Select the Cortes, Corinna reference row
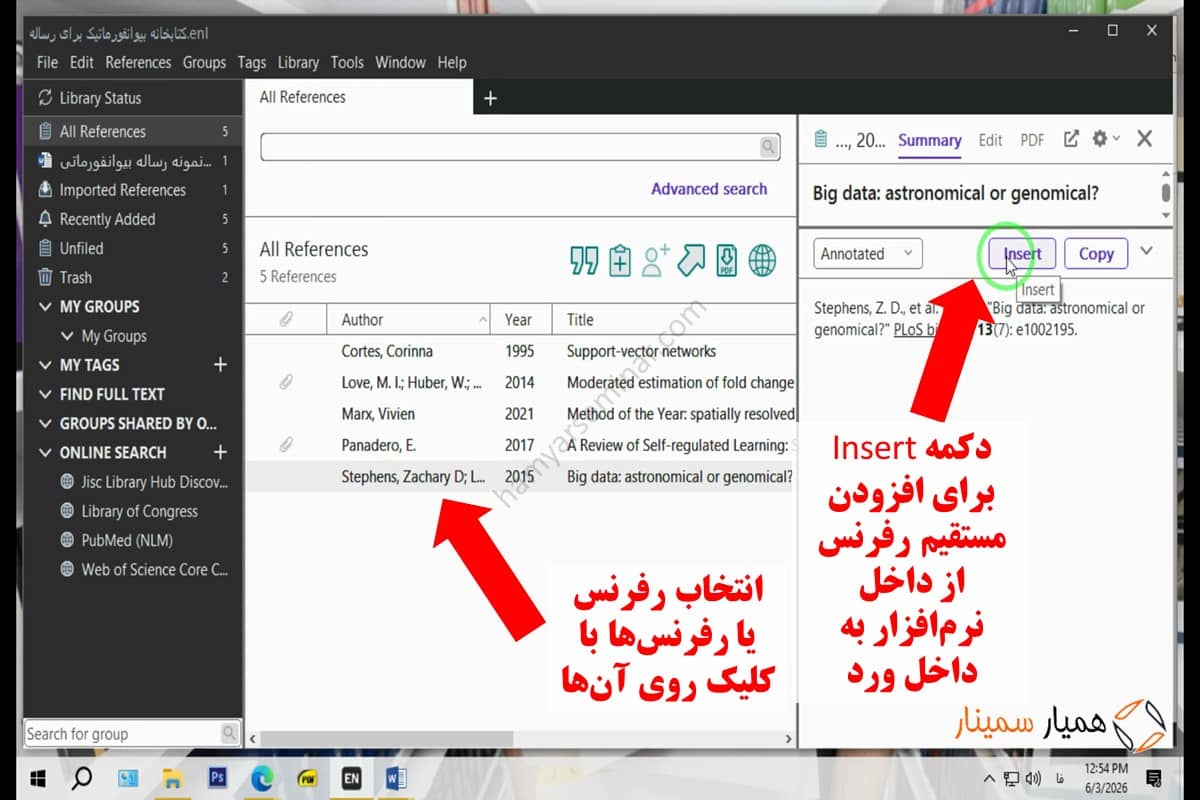This screenshot has height=800, width=1200. pos(521,351)
